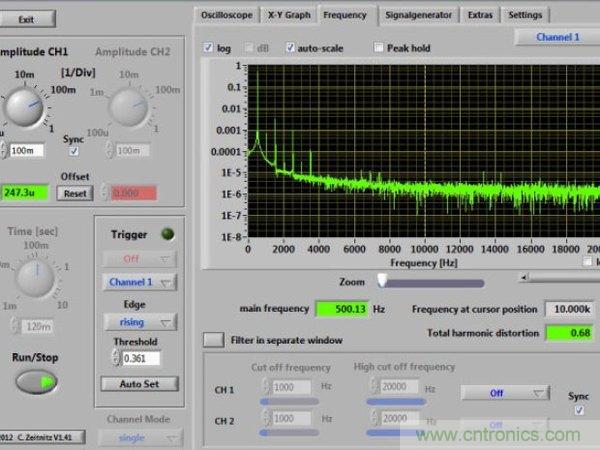
Task: Click the Trigger status LED
Action: click(167, 235)
